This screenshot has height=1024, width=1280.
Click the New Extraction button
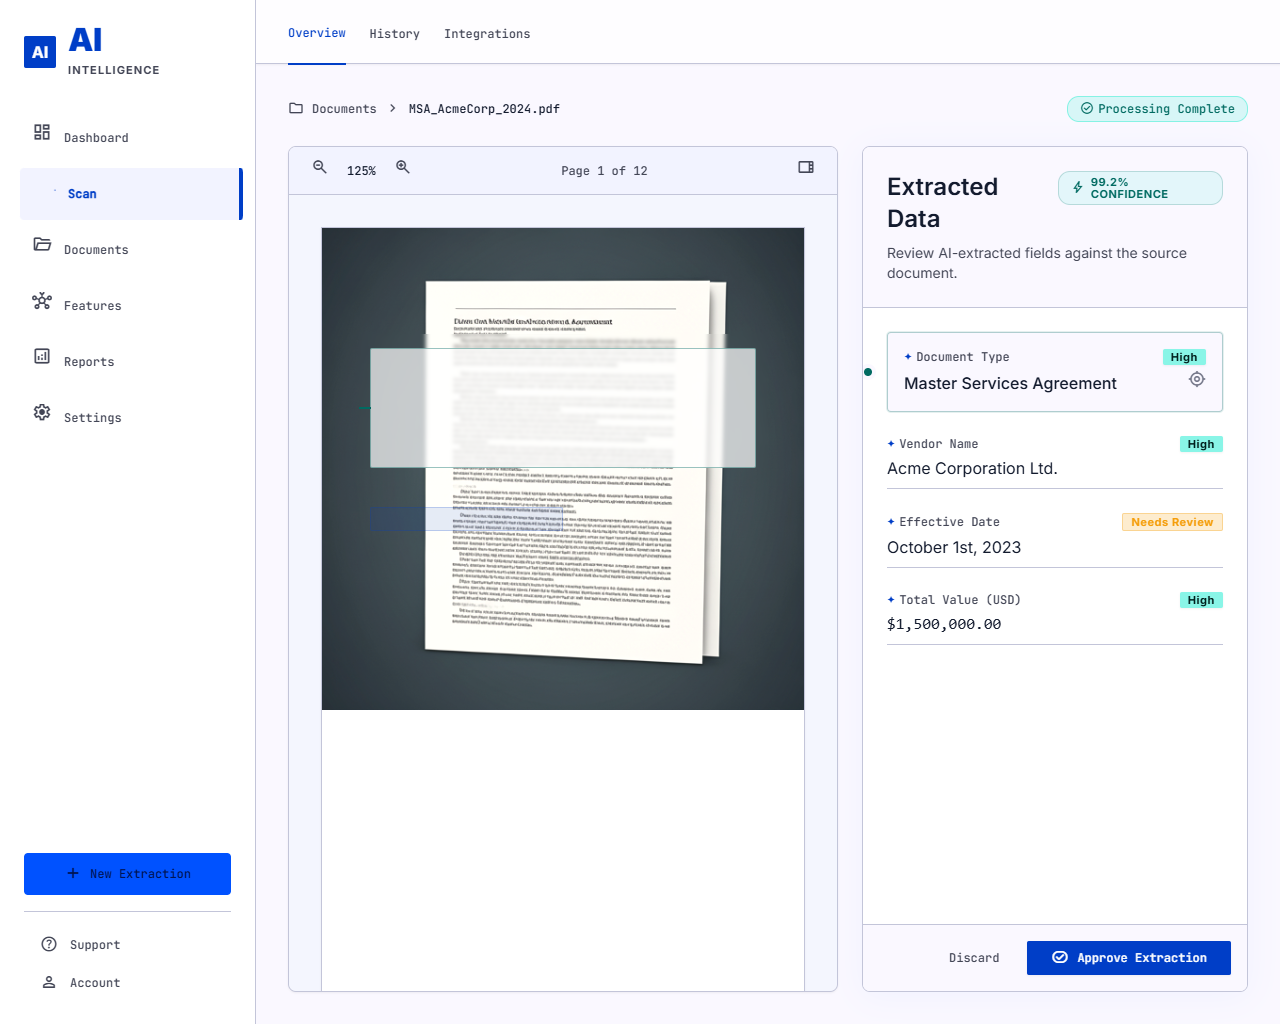[127, 874]
